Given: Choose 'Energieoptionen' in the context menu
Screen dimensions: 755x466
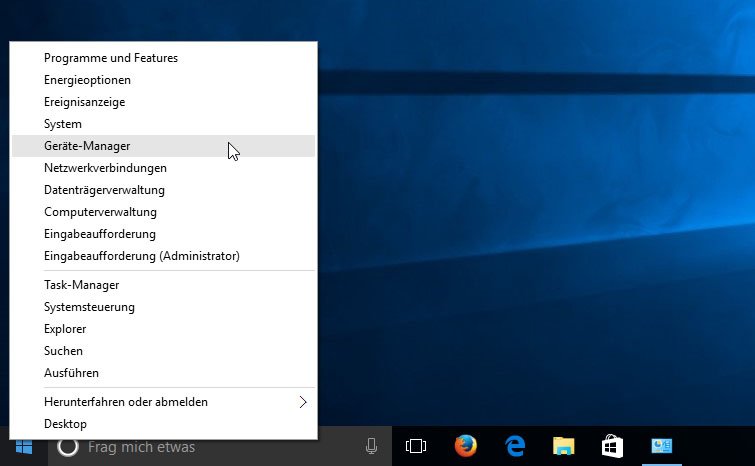Looking at the screenshot, I should point(87,80).
